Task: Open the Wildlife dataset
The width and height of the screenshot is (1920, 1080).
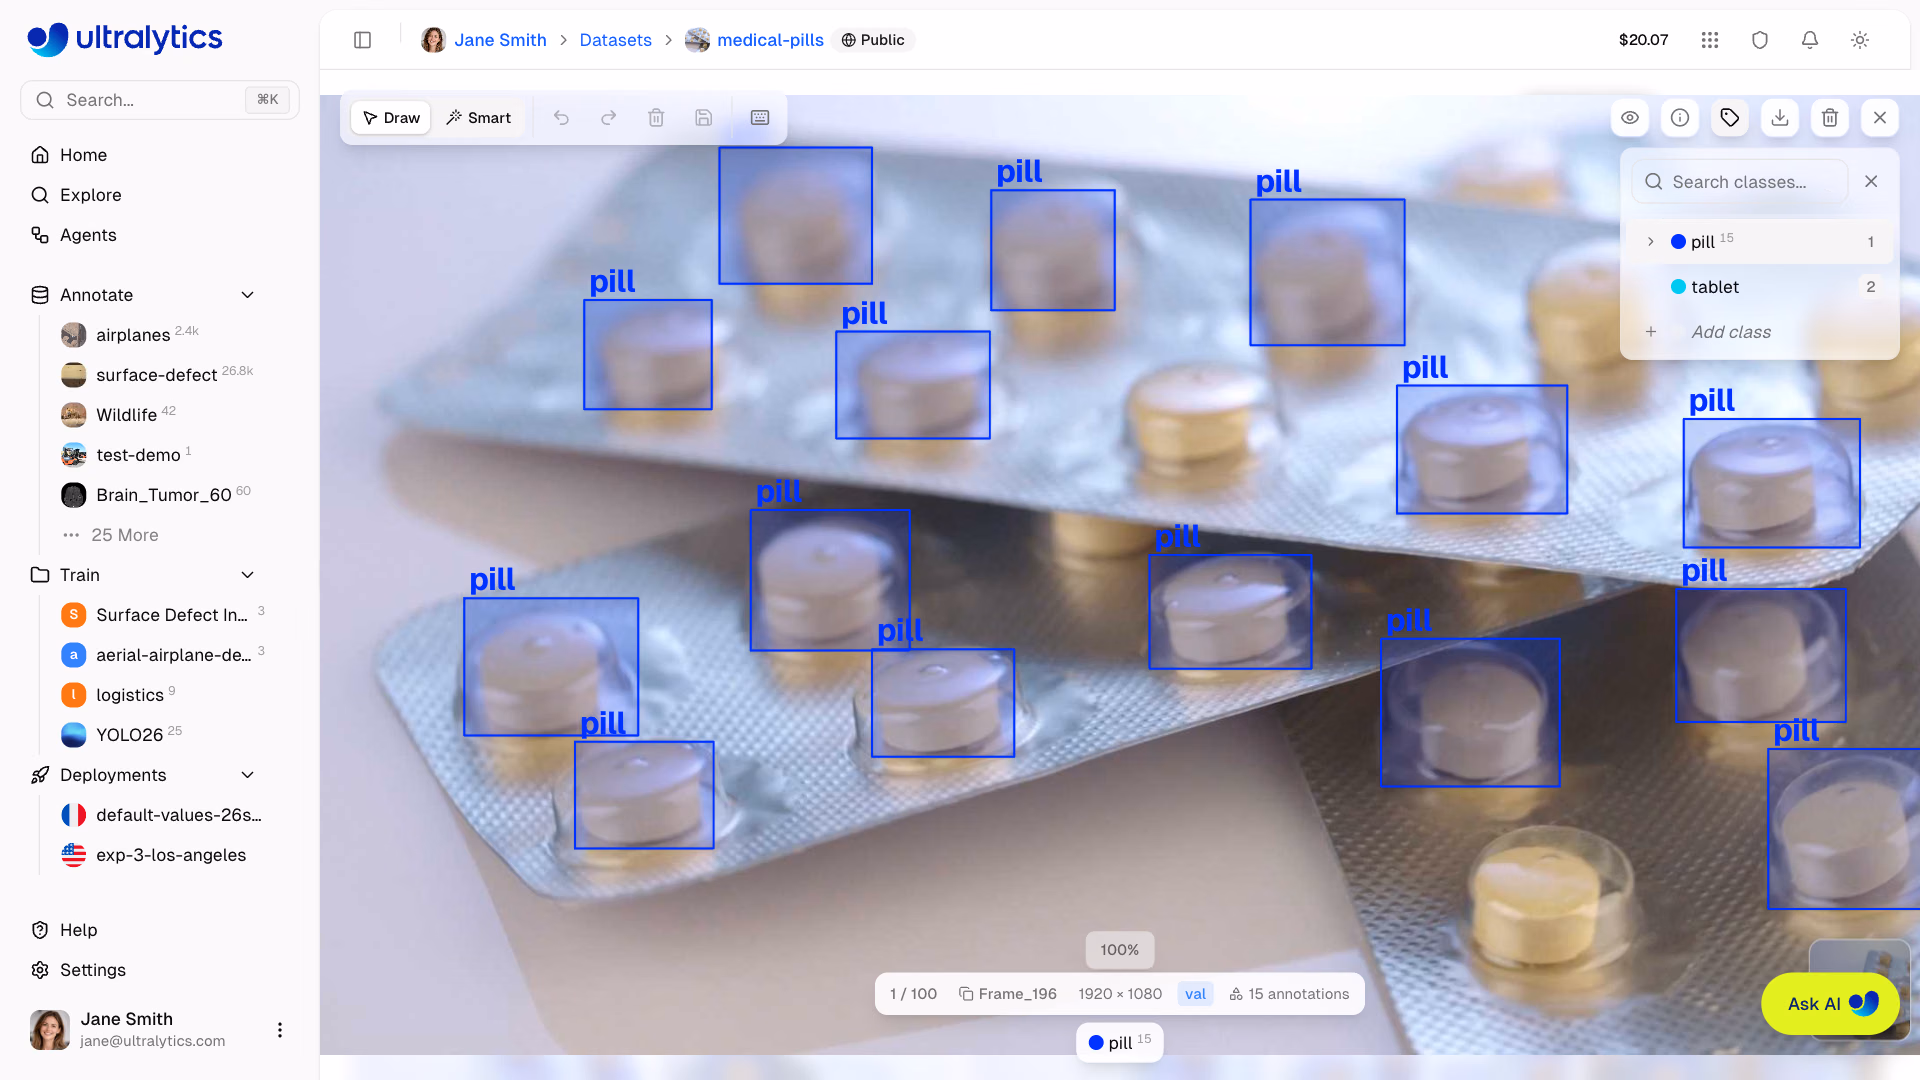Action: point(126,415)
